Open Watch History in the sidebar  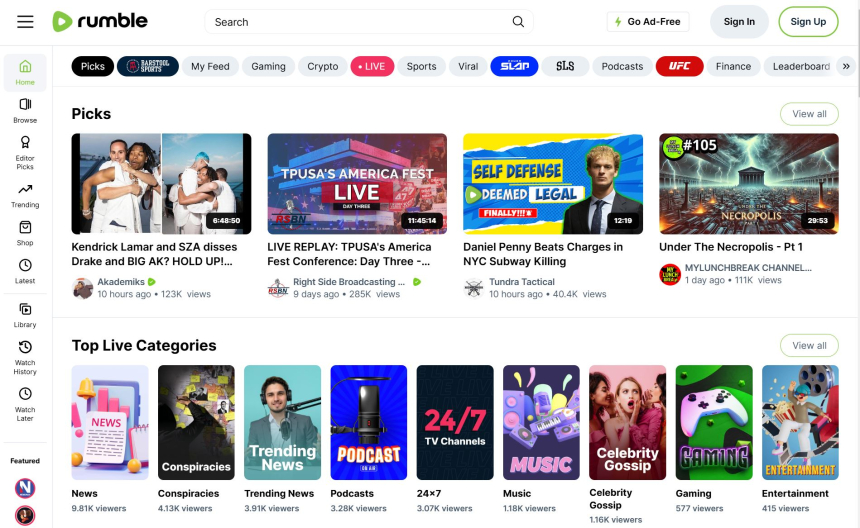tap(25, 357)
